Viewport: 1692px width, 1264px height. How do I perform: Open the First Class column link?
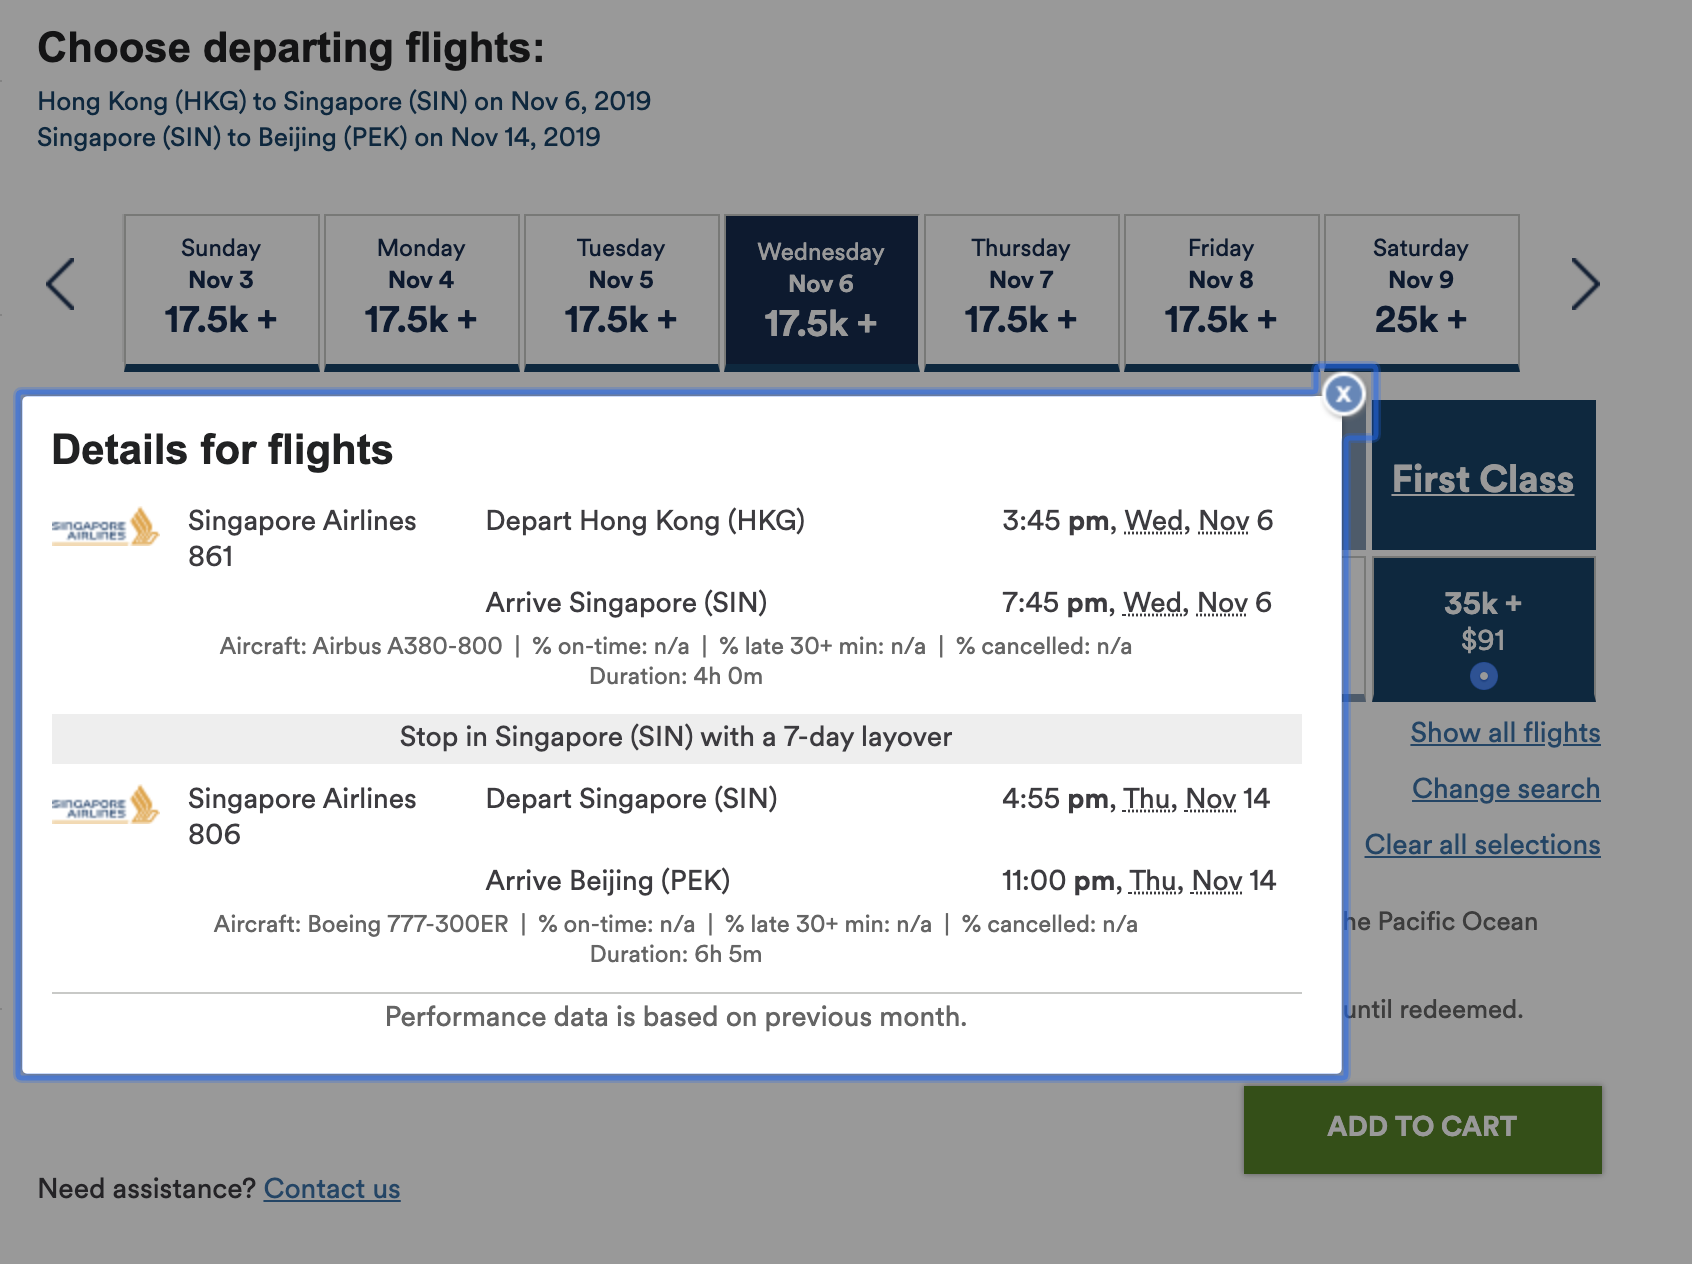1483,479
